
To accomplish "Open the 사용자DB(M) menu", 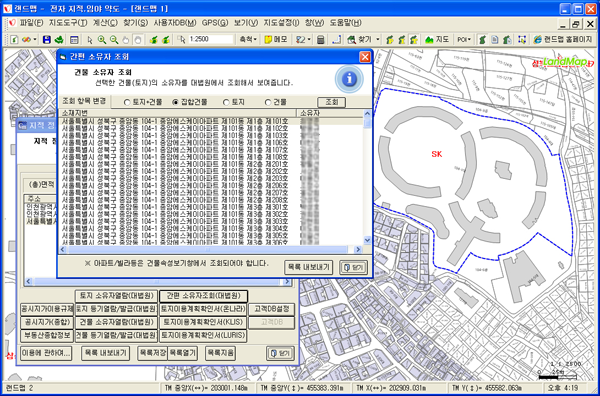I will pyautogui.click(x=175, y=23).
